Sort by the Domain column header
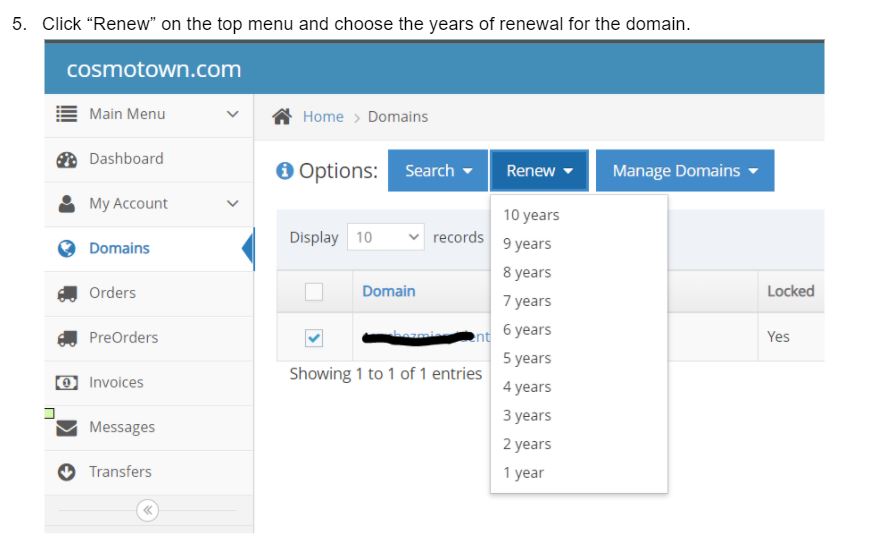This screenshot has height=555, width=871. (x=389, y=291)
